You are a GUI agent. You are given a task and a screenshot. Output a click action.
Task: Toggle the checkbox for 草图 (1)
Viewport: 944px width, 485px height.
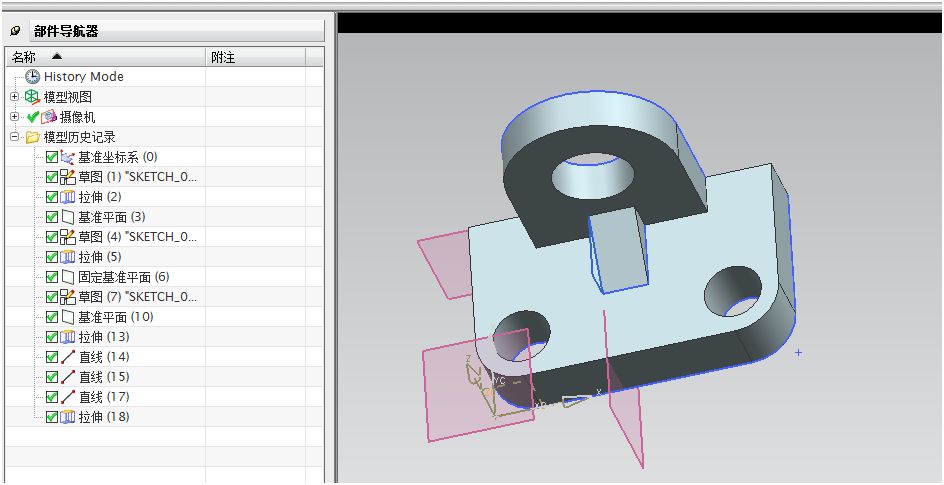point(52,178)
